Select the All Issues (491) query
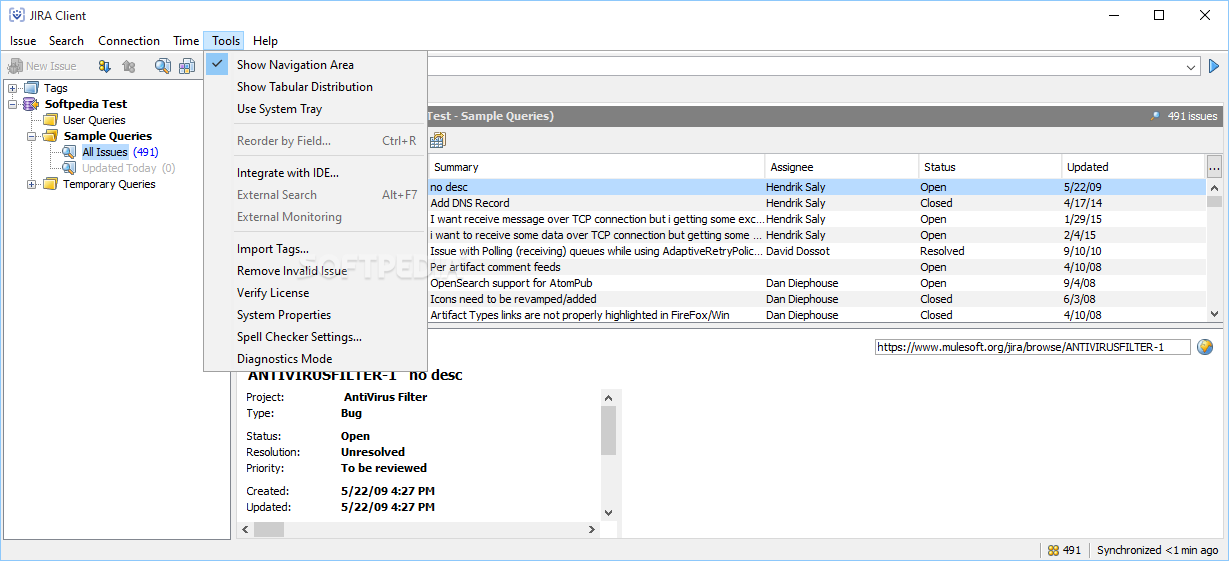Screen dimensions: 1229x561 pyautogui.click(x=120, y=152)
